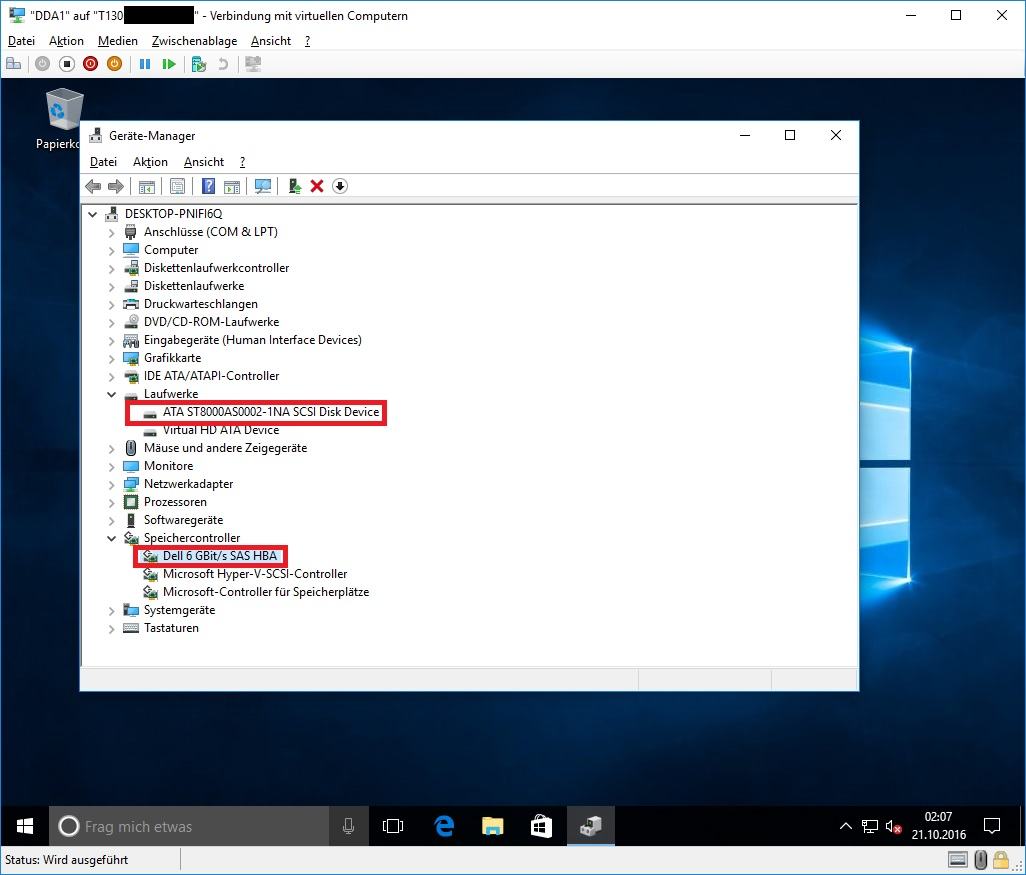Screen dimensions: 1026x875
Task: Select Dell 6 GBit/s SAS HBA
Action: [x=220, y=556]
